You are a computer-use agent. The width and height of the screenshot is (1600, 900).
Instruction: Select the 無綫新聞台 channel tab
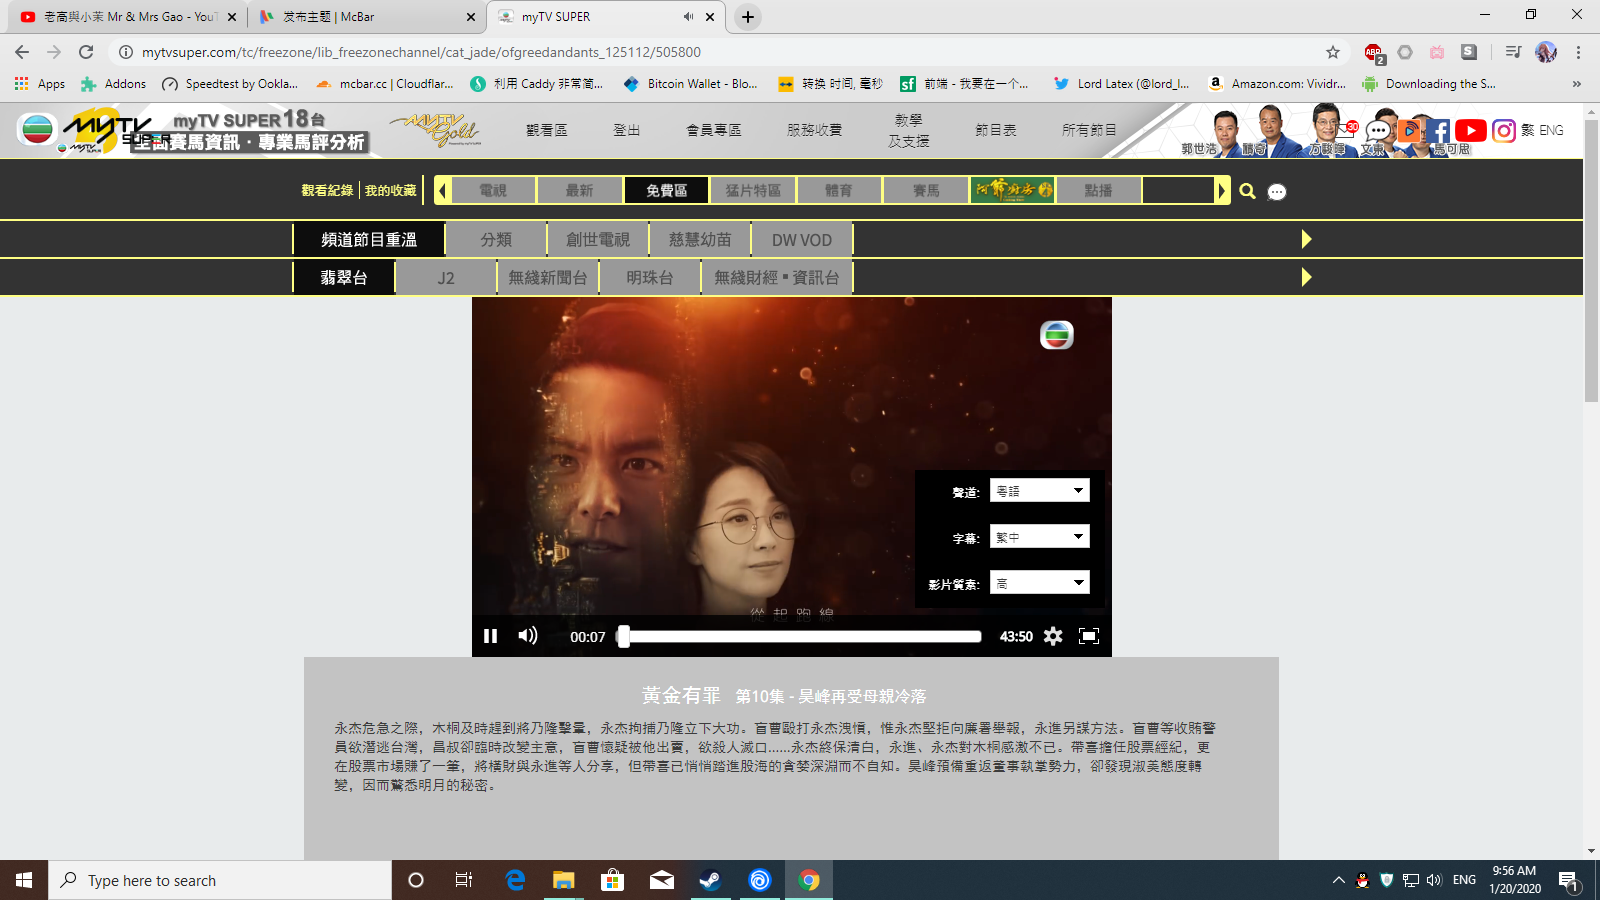[548, 278]
